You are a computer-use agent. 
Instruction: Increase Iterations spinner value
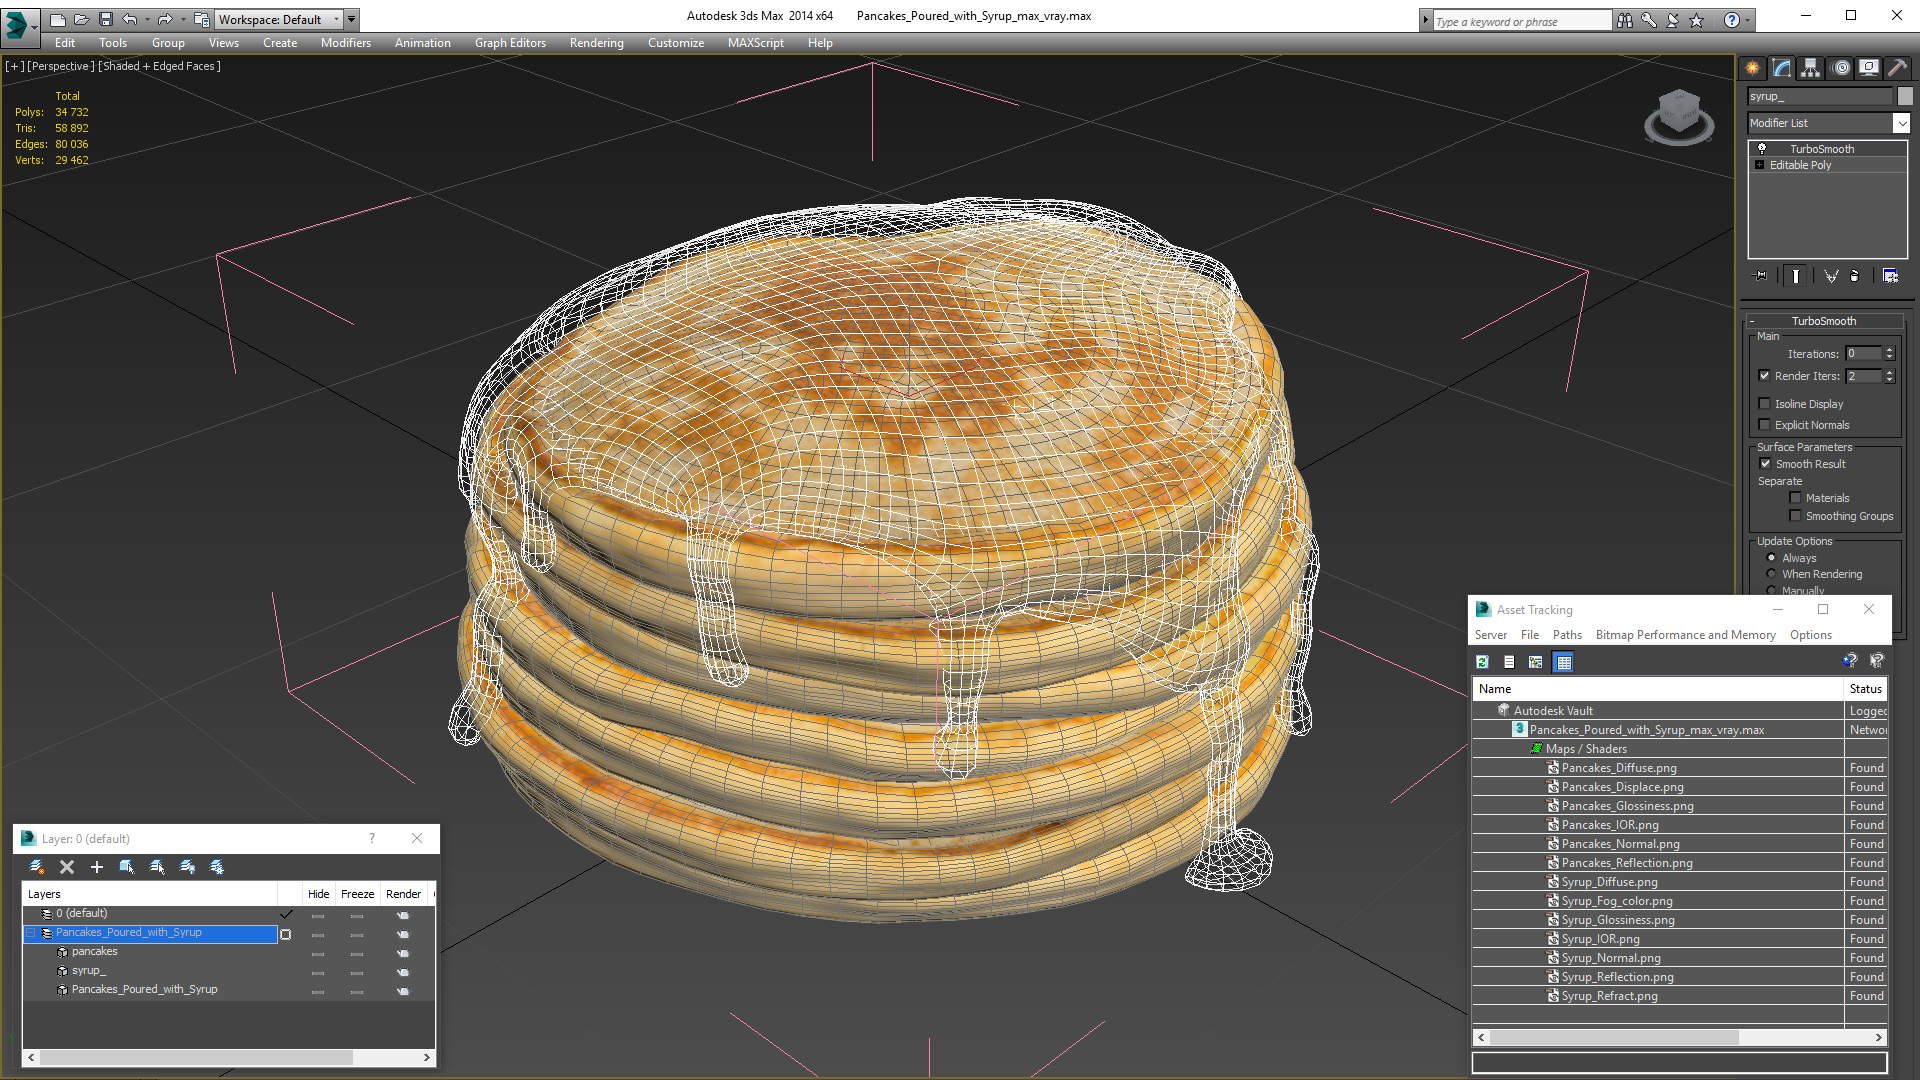tap(1890, 350)
